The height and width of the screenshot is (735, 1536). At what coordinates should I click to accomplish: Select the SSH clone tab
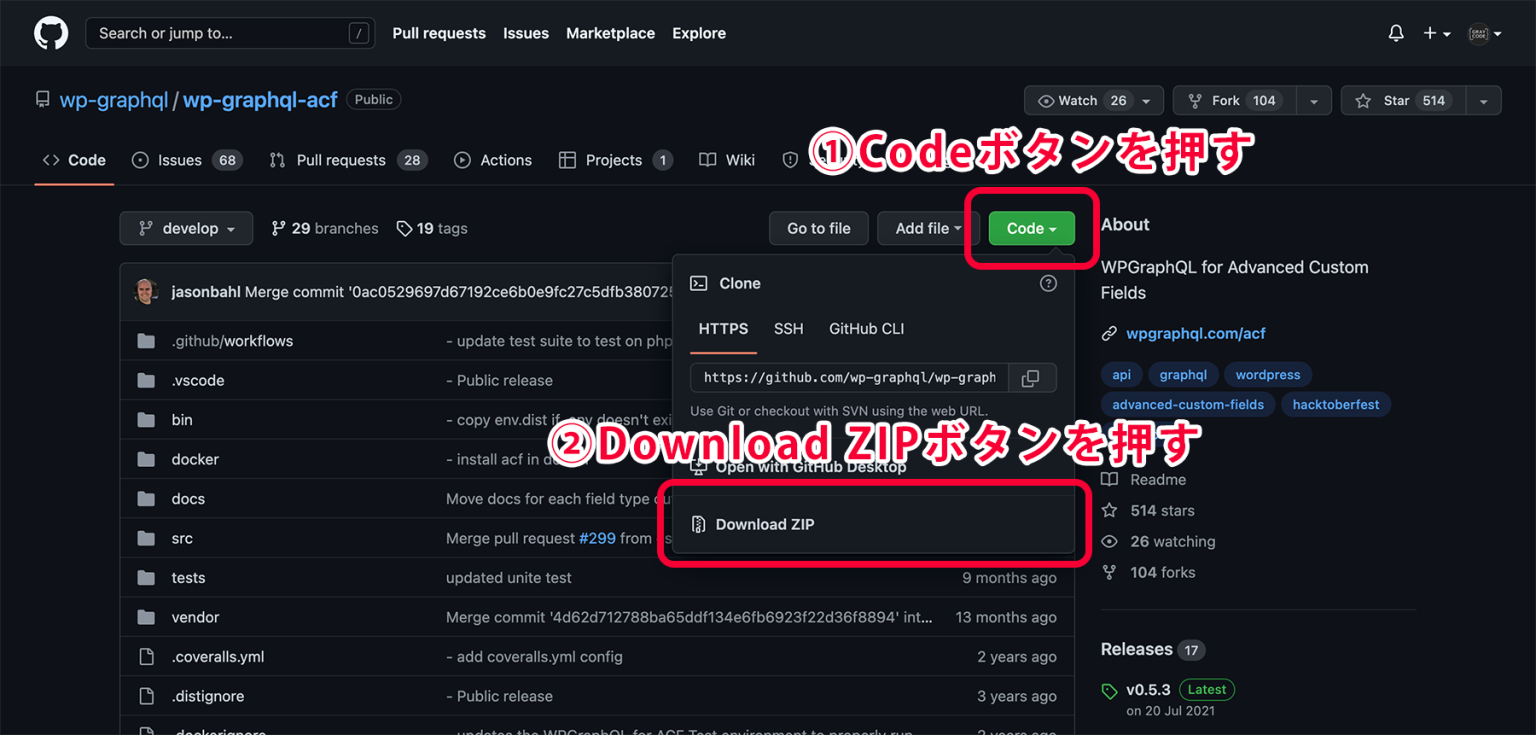[x=788, y=329]
